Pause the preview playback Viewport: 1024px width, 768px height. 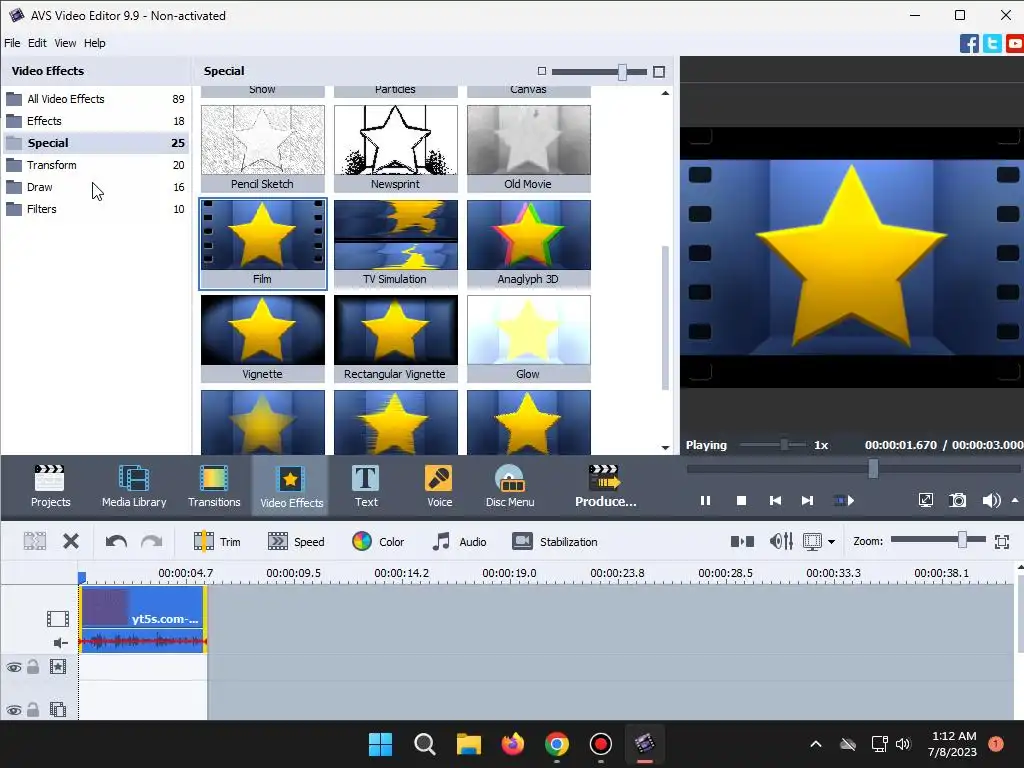coord(705,501)
